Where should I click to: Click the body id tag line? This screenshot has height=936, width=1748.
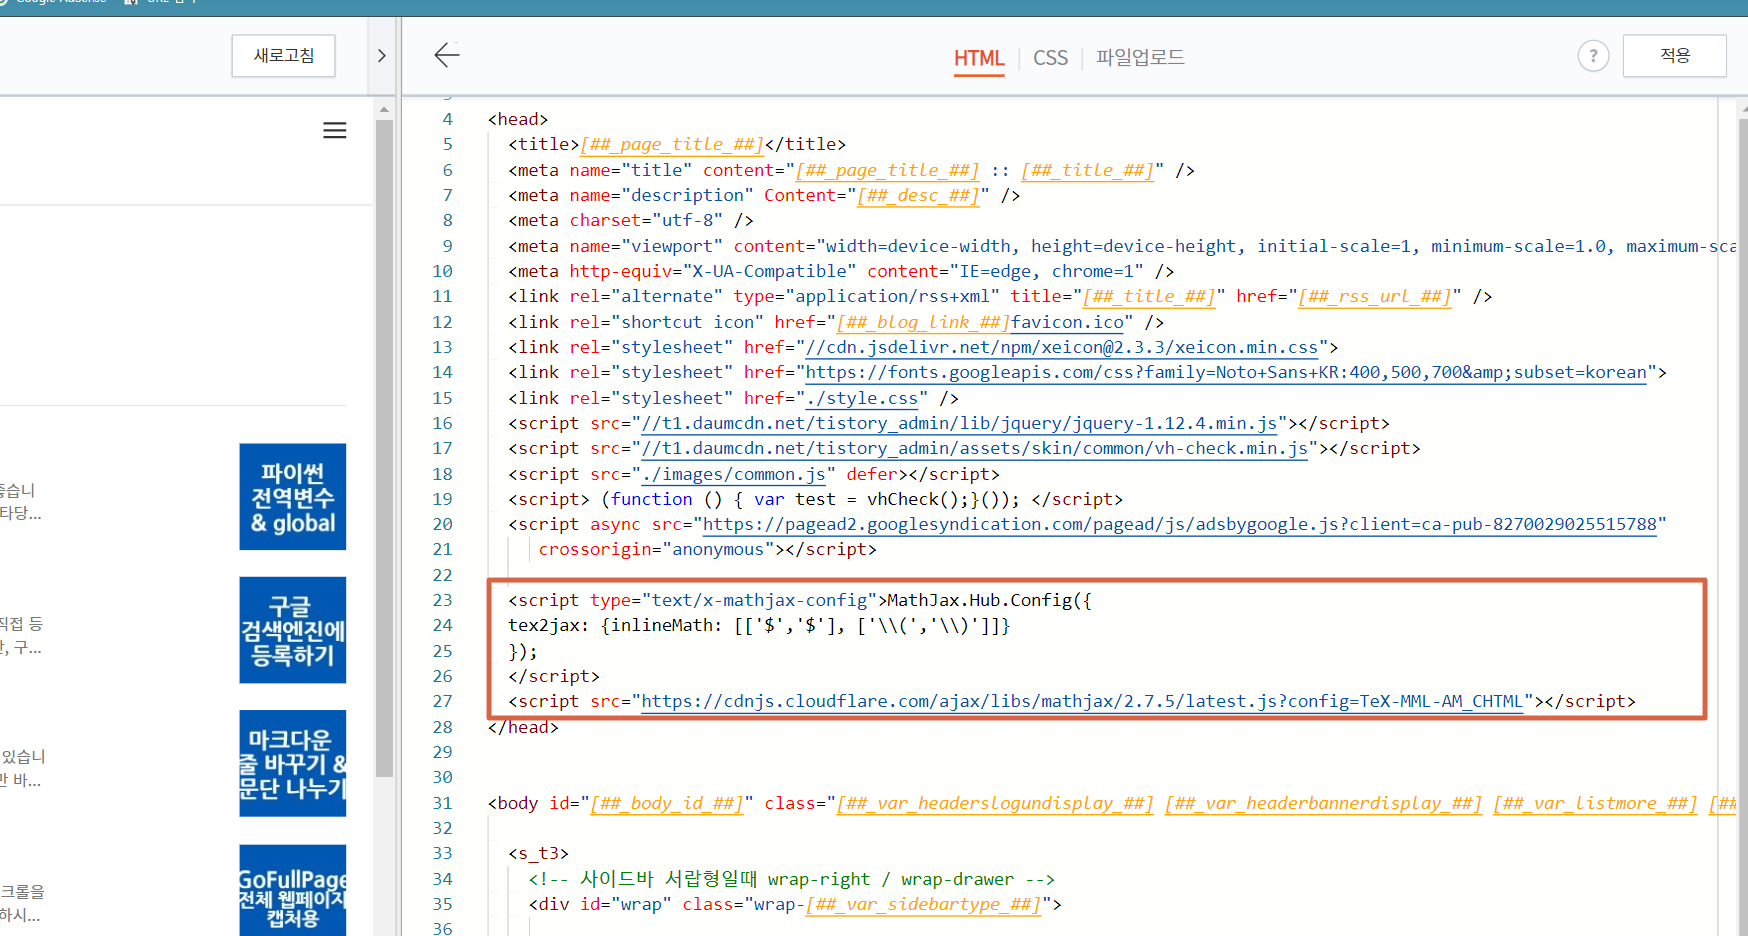[x=1112, y=803]
